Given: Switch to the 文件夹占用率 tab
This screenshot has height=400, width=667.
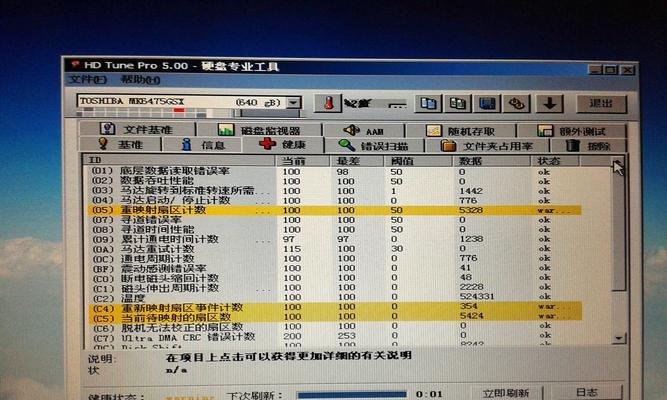Looking at the screenshot, I should tap(487, 146).
